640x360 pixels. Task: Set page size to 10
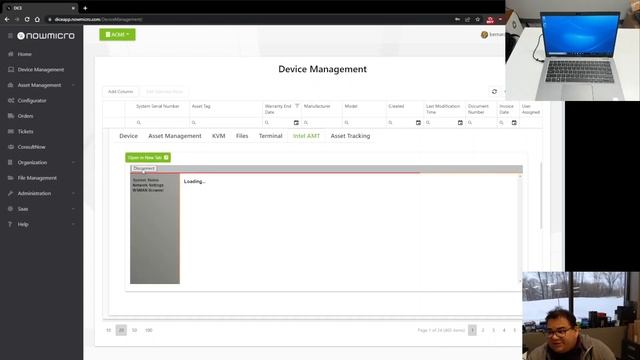pyautogui.click(x=109, y=330)
